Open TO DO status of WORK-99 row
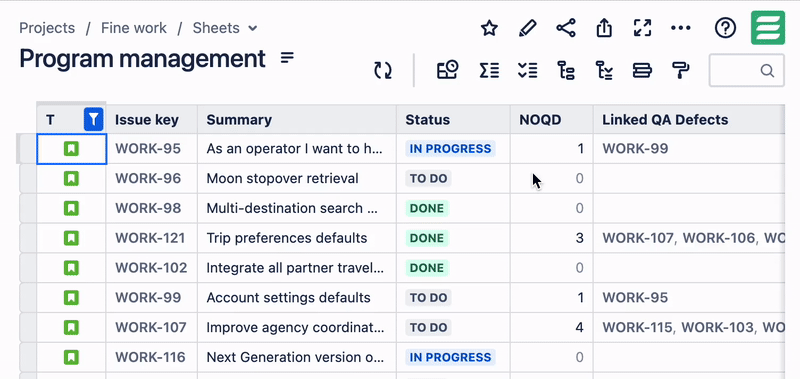The image size is (800, 379). (428, 297)
